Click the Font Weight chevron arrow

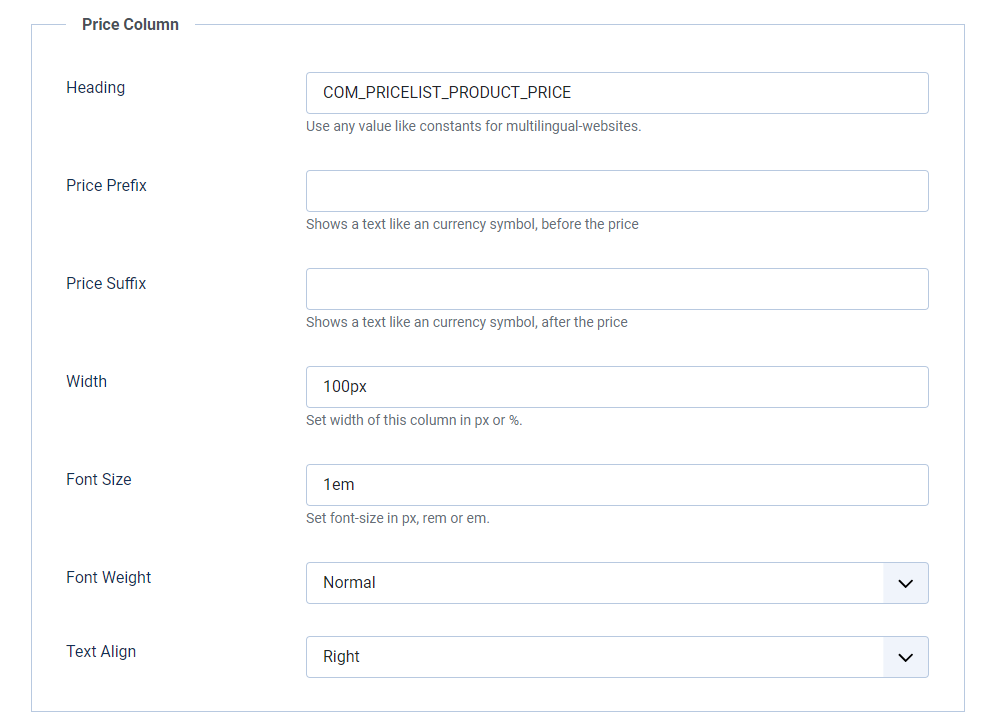(906, 583)
